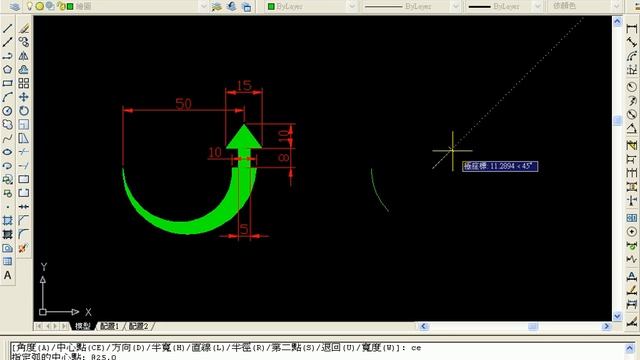Select the Linear Dimension tool
This screenshot has width=640, height=360.
tap(632, 28)
